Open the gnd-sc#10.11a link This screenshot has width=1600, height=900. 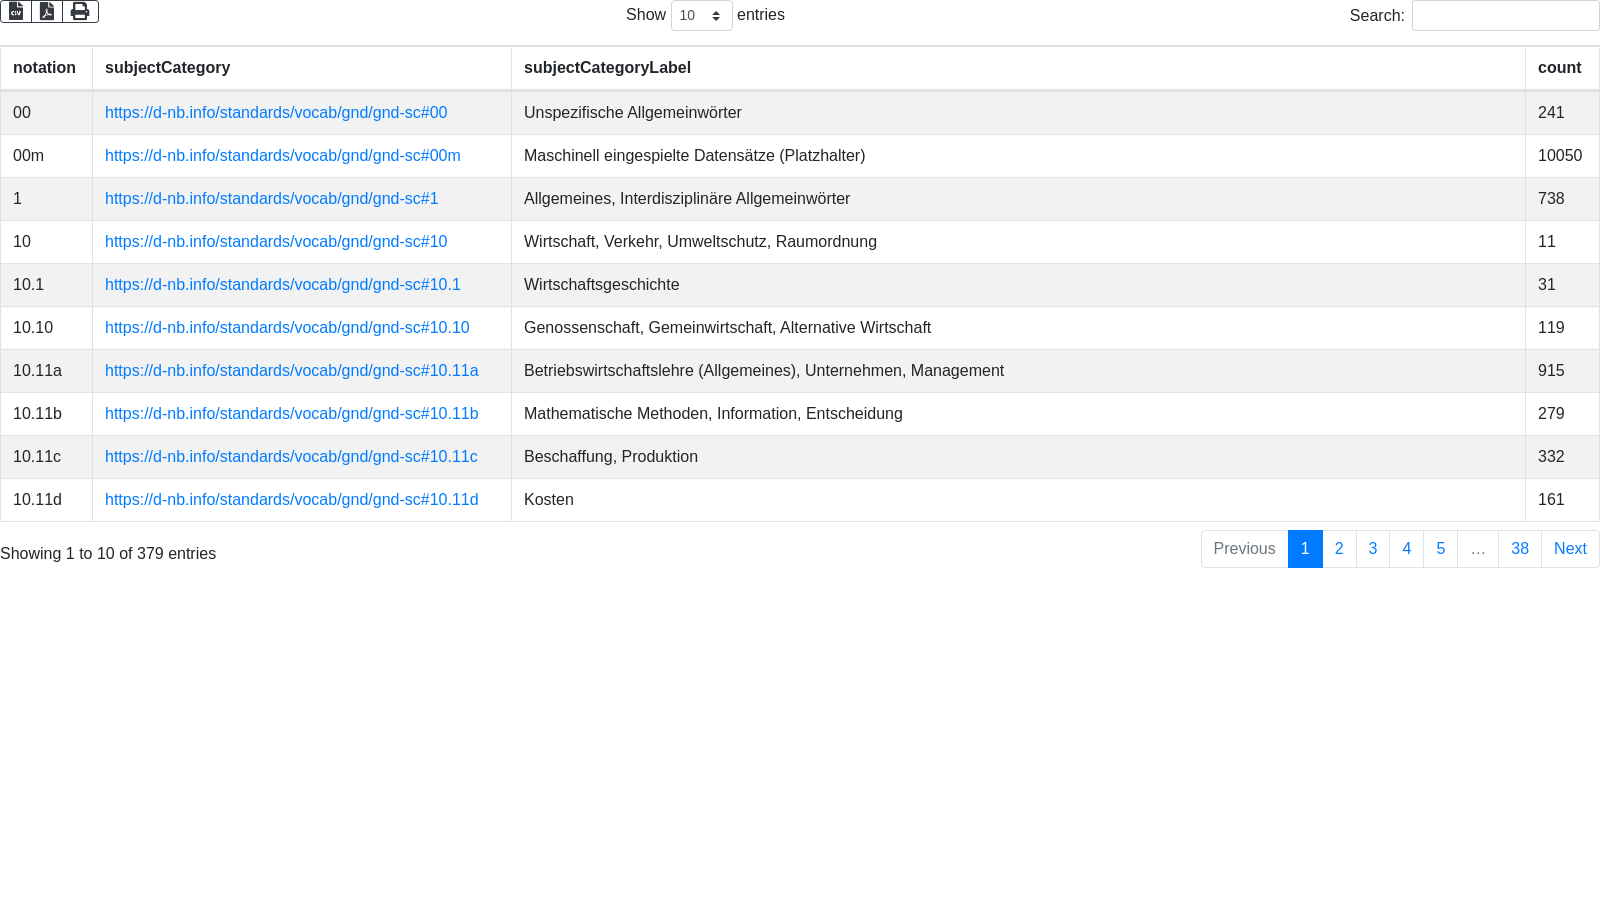(291, 371)
